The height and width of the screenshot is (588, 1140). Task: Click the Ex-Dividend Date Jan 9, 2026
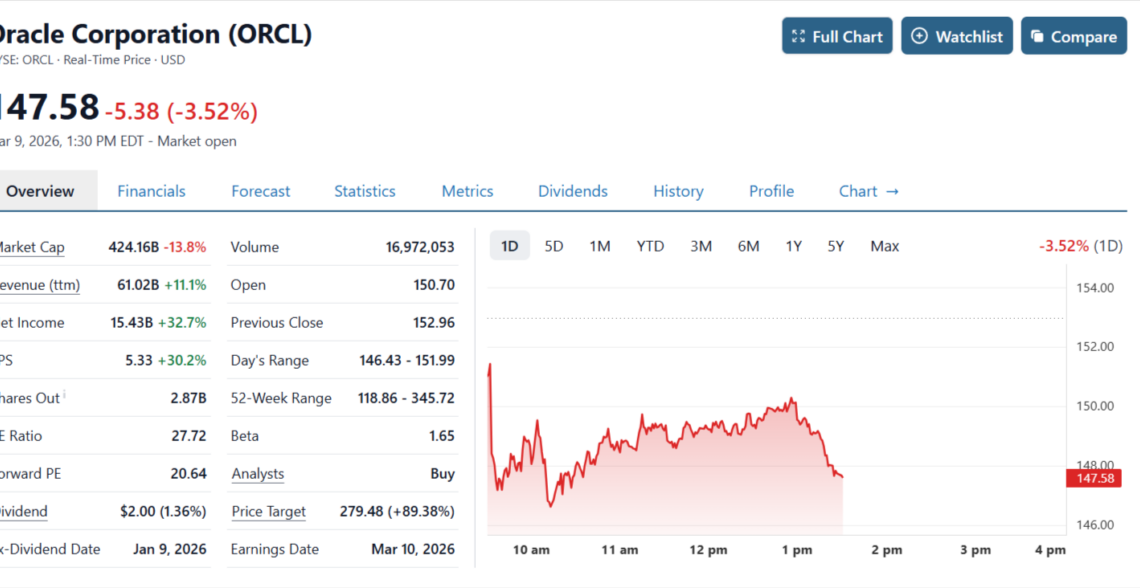[x=169, y=549]
